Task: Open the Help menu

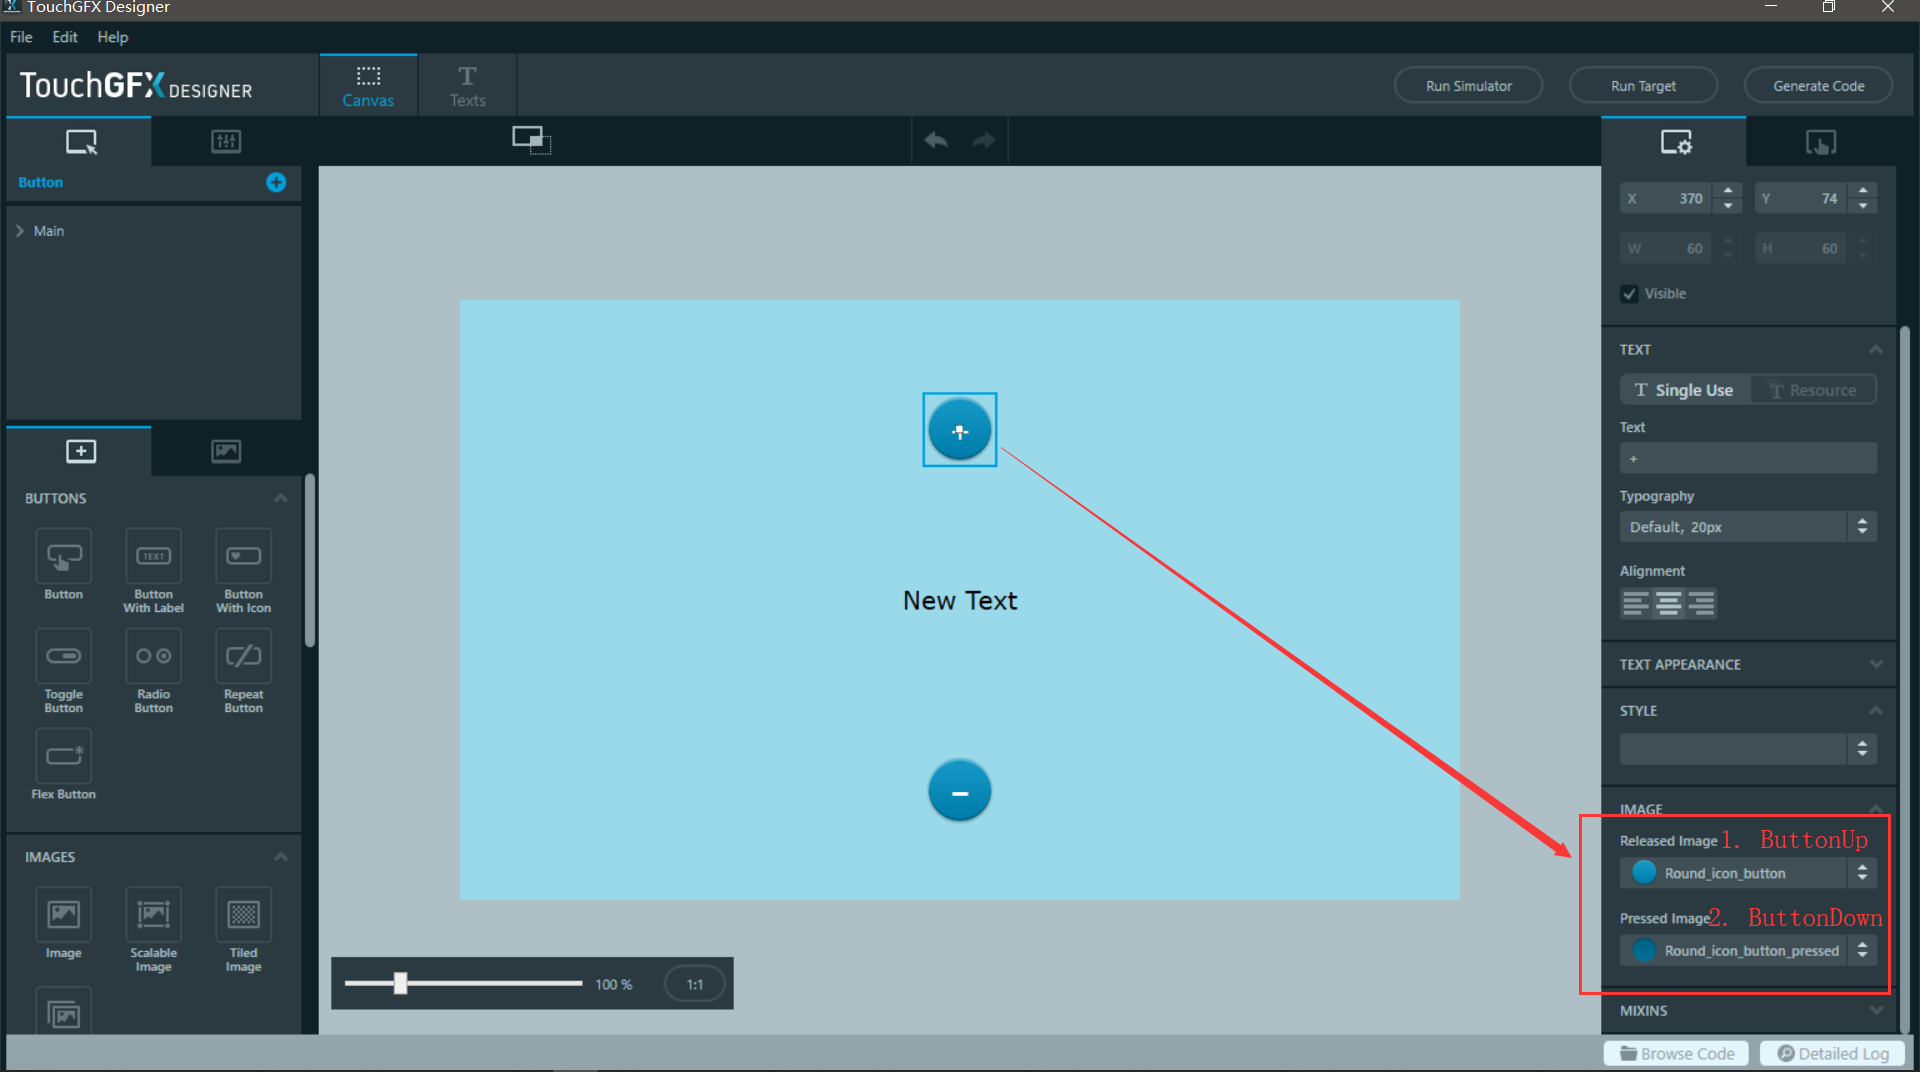Action: click(113, 37)
